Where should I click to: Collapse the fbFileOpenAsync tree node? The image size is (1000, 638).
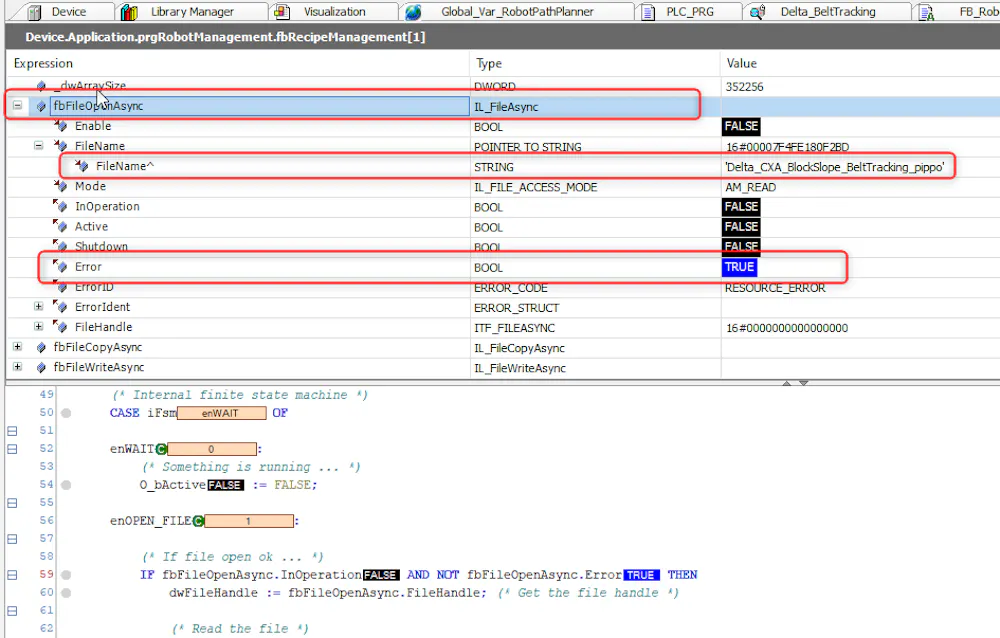tap(18, 105)
